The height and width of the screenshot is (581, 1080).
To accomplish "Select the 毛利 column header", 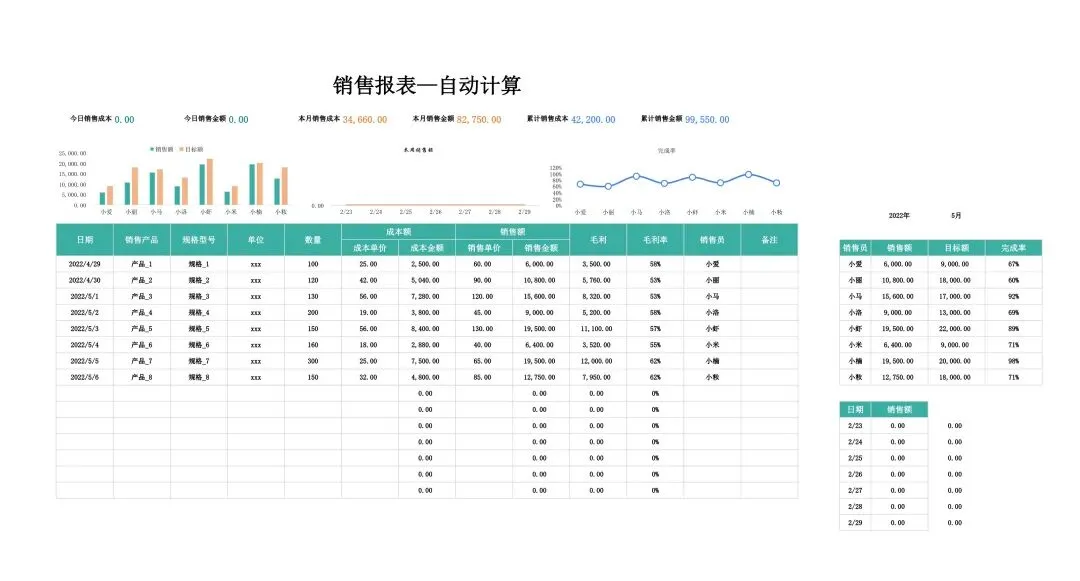I will pyautogui.click(x=598, y=240).
